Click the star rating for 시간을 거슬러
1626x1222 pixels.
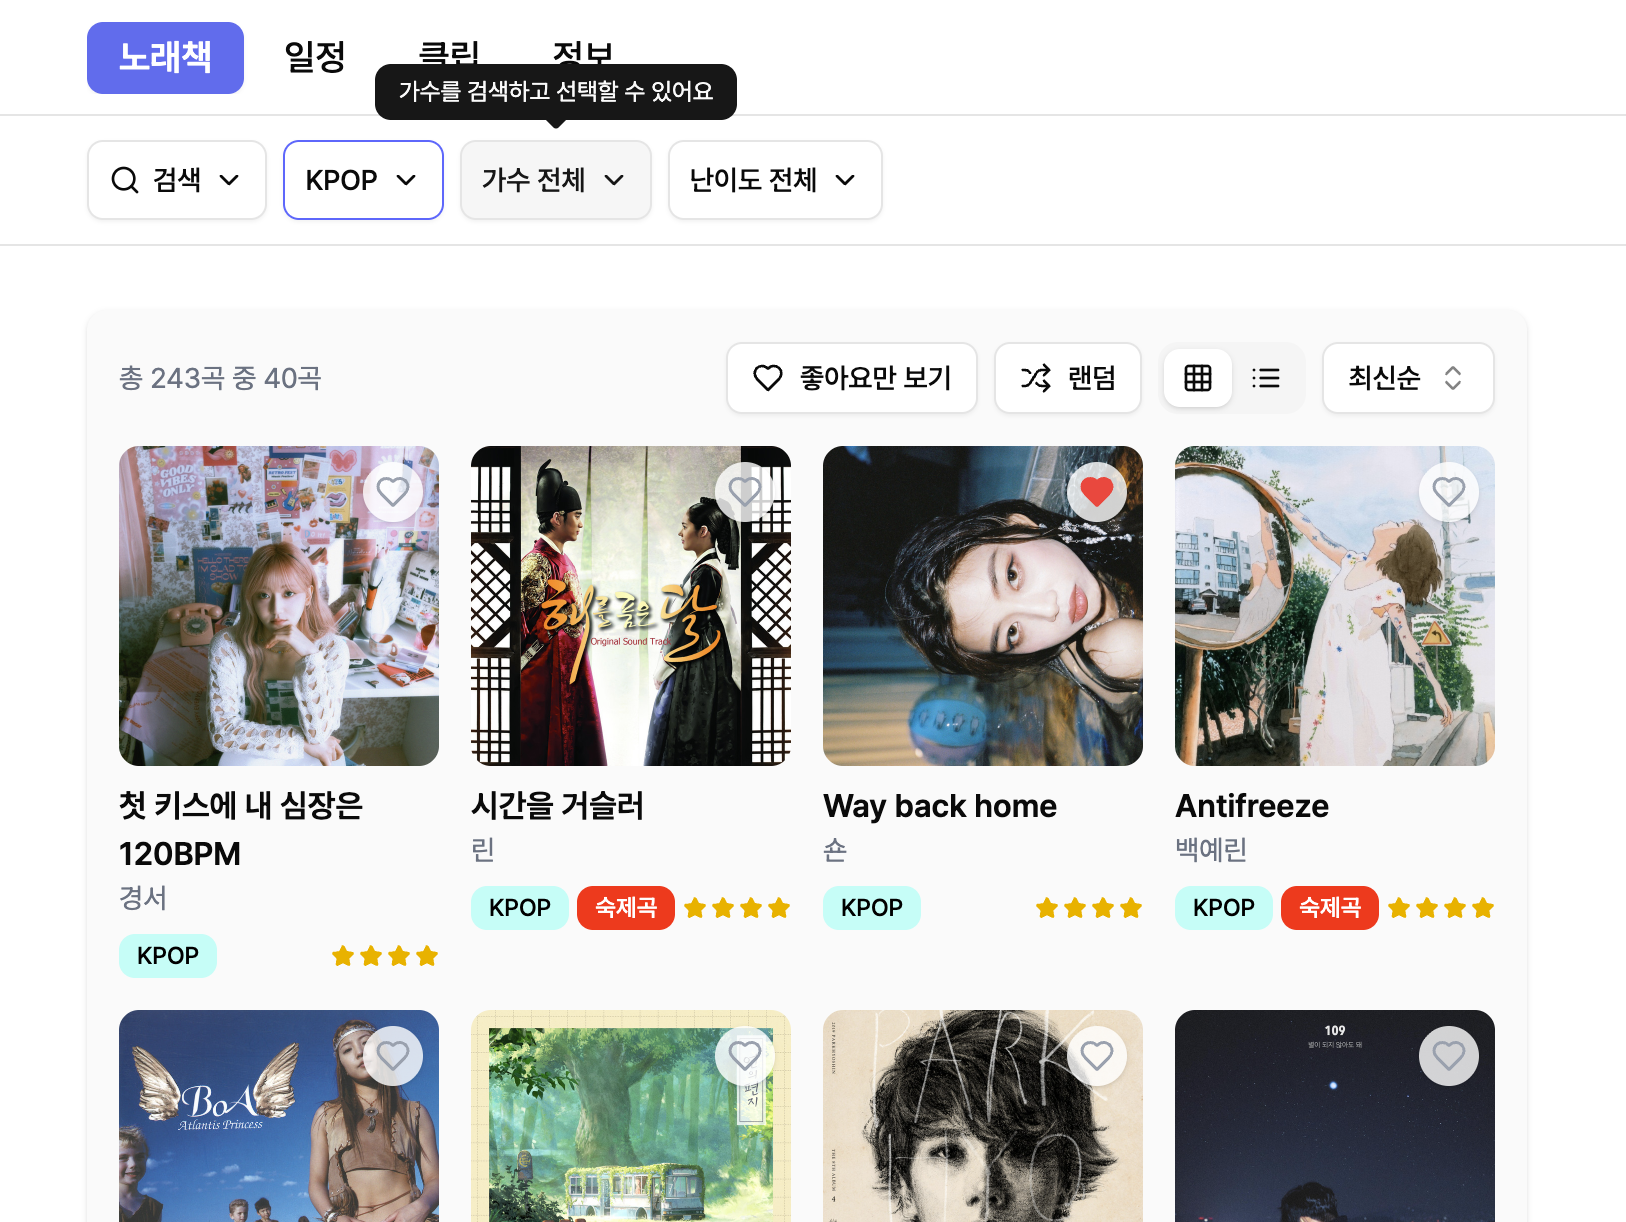737,908
